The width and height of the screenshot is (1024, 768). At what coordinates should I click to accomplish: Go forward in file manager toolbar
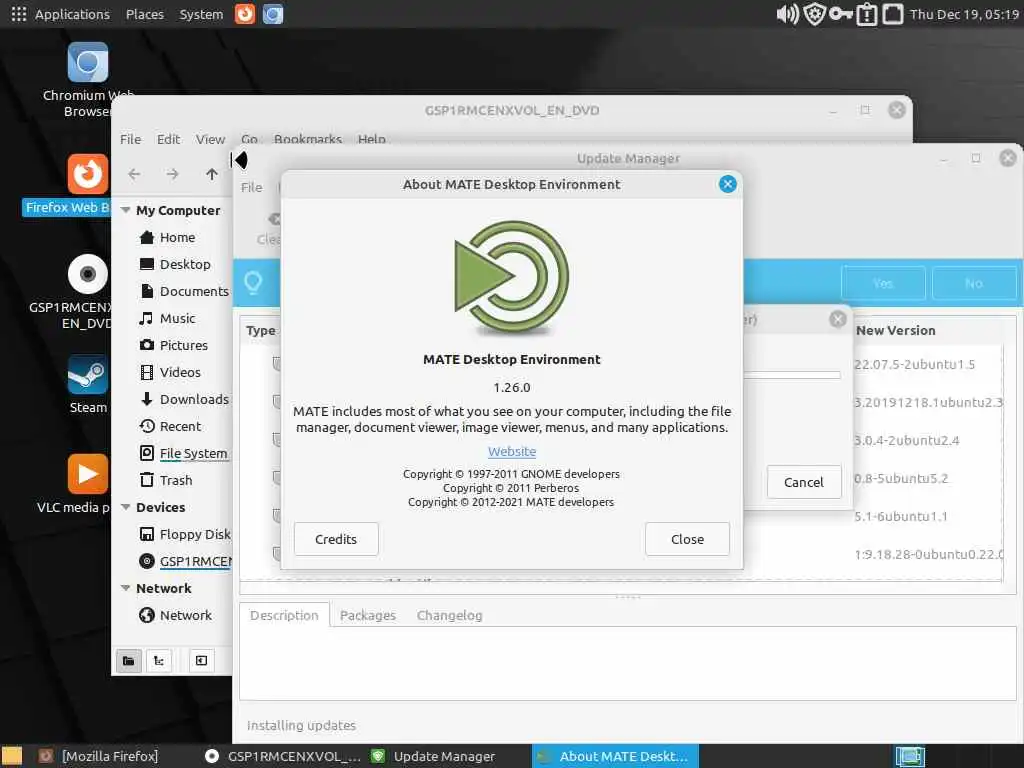(x=172, y=174)
